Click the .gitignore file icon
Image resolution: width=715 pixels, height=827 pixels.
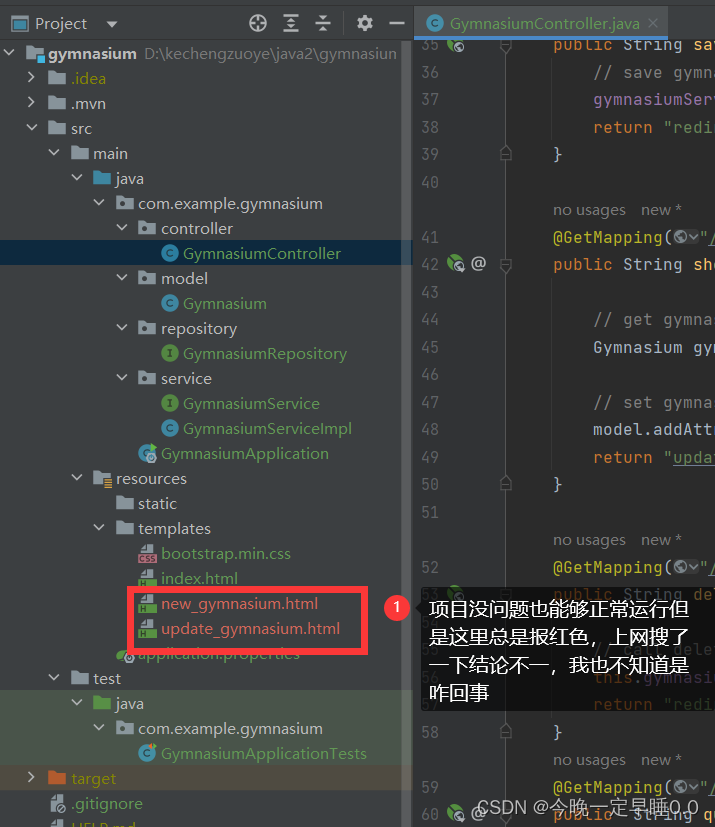[57, 804]
